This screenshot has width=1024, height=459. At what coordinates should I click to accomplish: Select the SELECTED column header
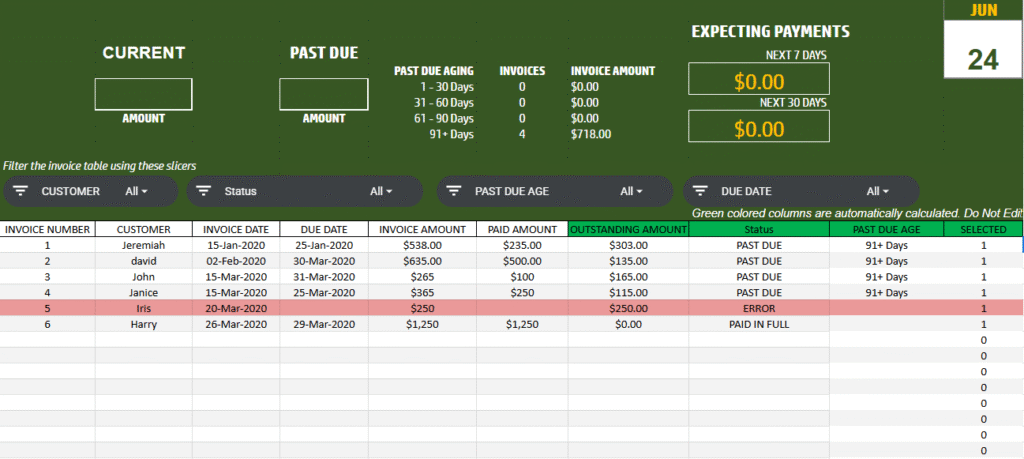[x=984, y=229]
